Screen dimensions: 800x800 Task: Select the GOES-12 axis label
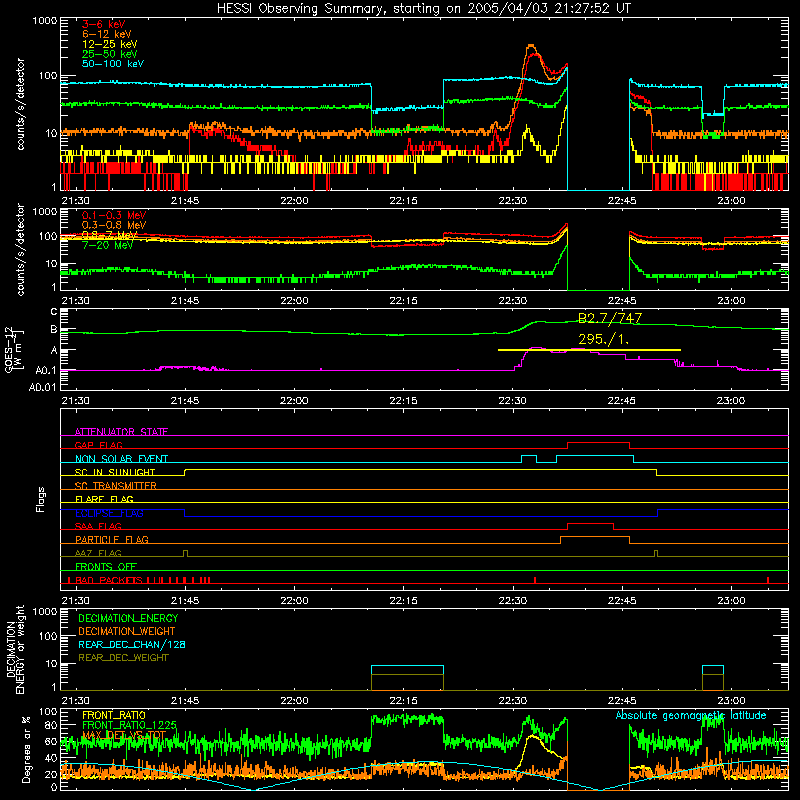point(9,350)
